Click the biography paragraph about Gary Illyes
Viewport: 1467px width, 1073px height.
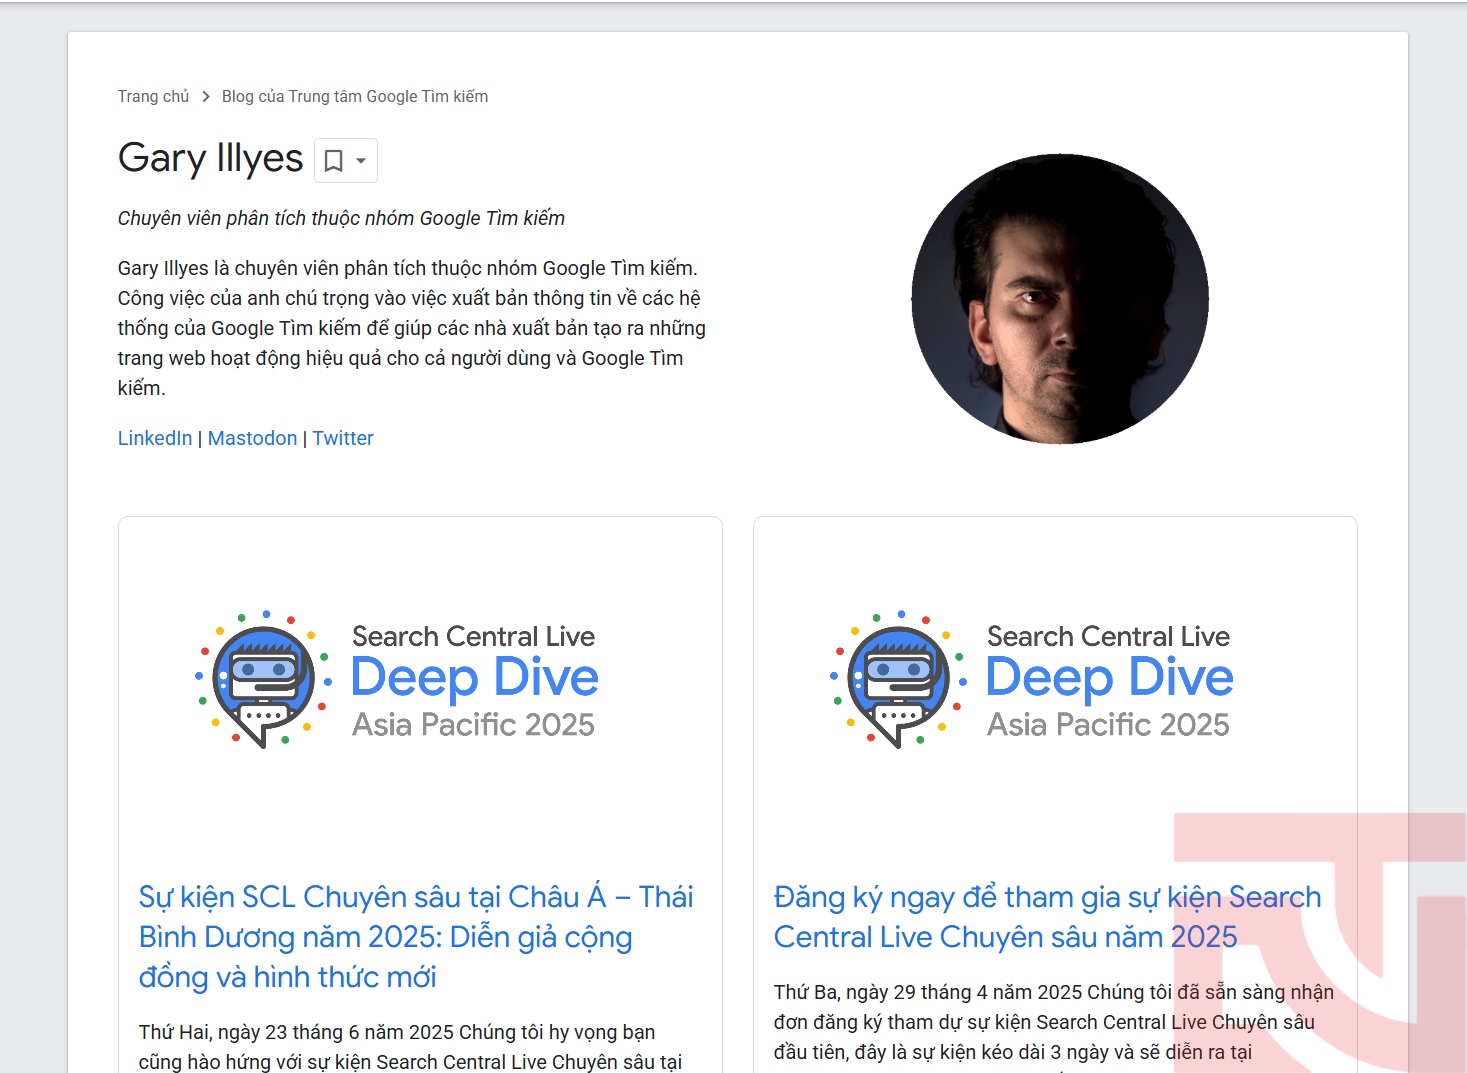(412, 328)
